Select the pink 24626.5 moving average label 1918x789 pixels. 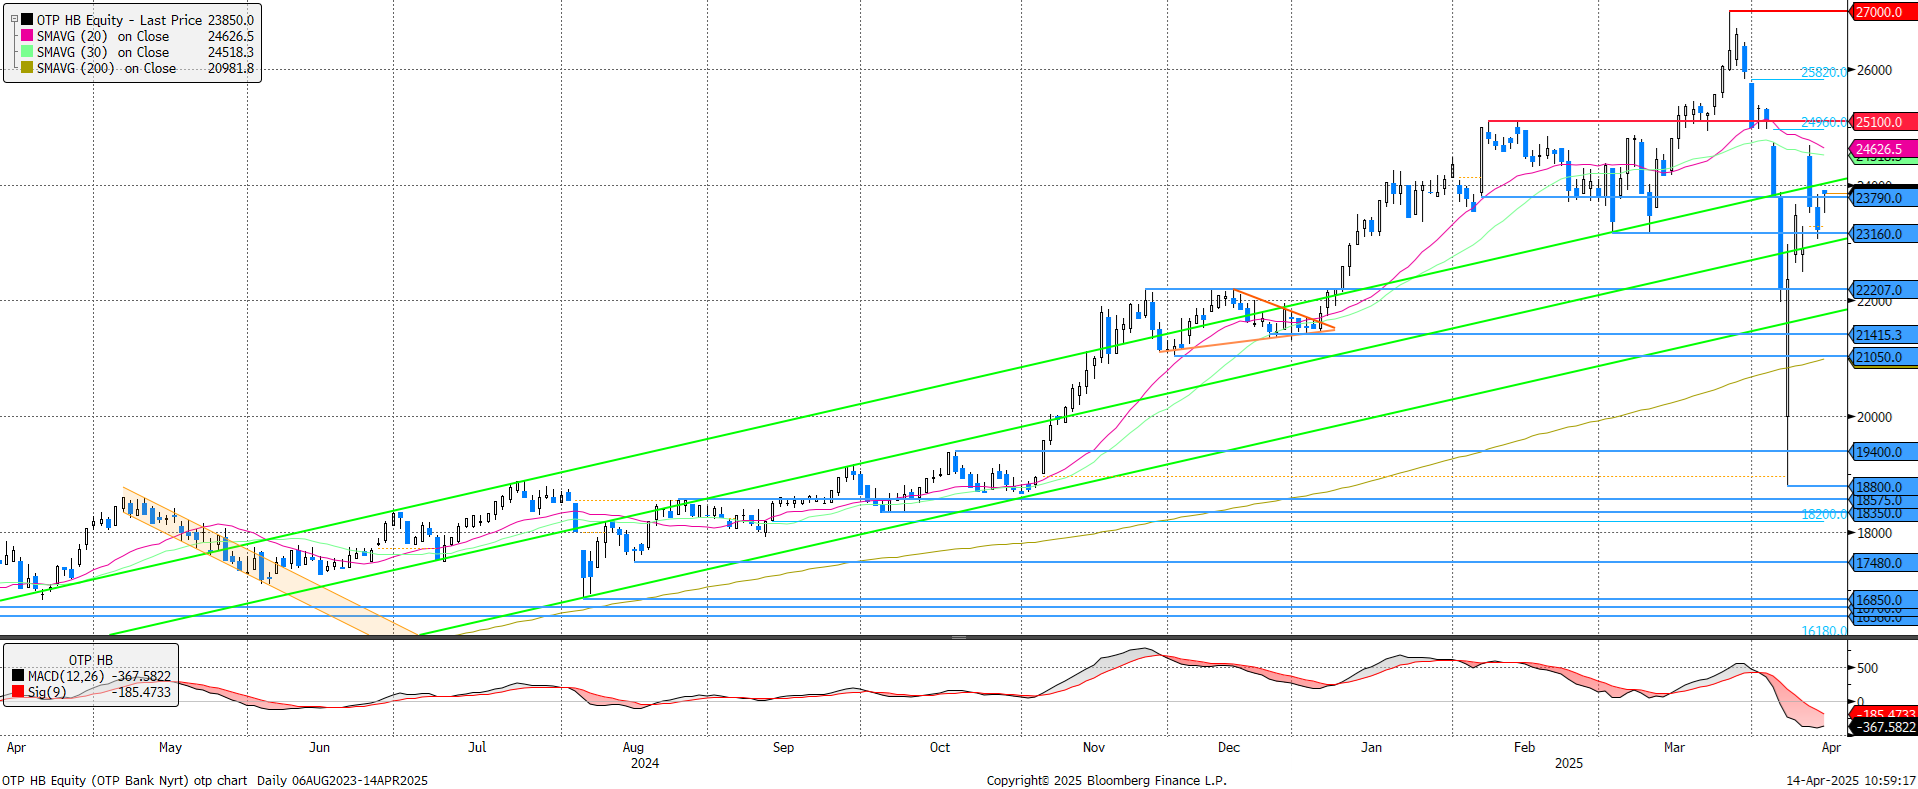click(1879, 149)
